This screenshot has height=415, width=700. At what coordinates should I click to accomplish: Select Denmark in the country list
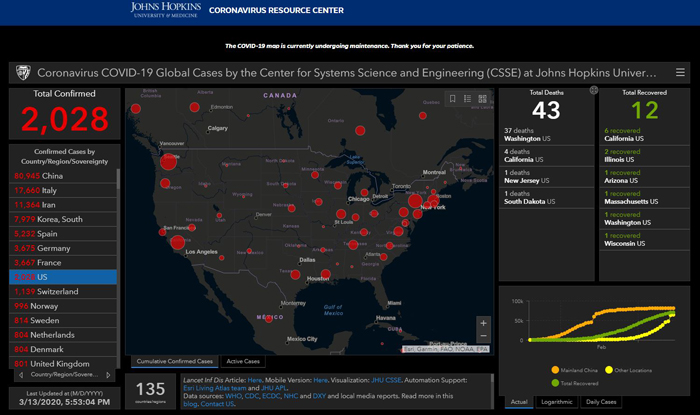pyautogui.click(x=63, y=349)
